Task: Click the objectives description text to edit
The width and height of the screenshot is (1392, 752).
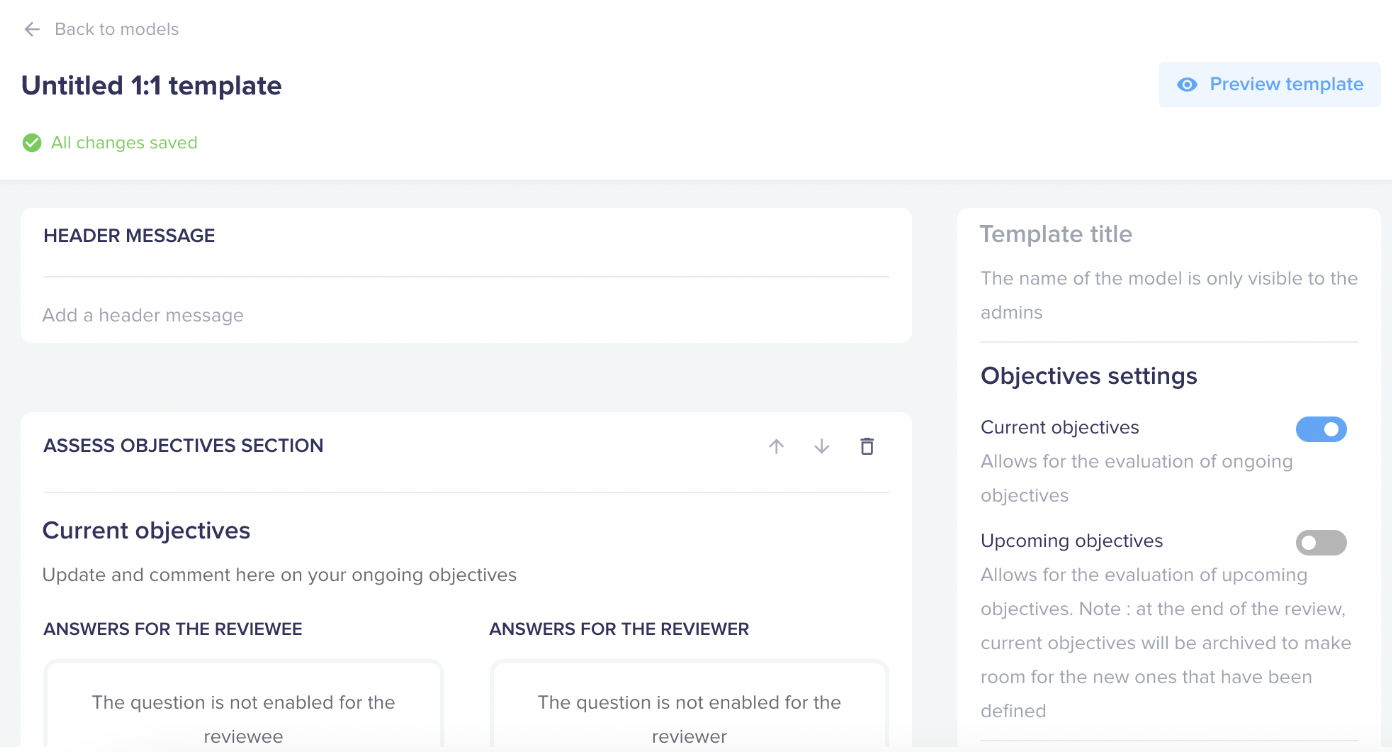Action: 279,575
